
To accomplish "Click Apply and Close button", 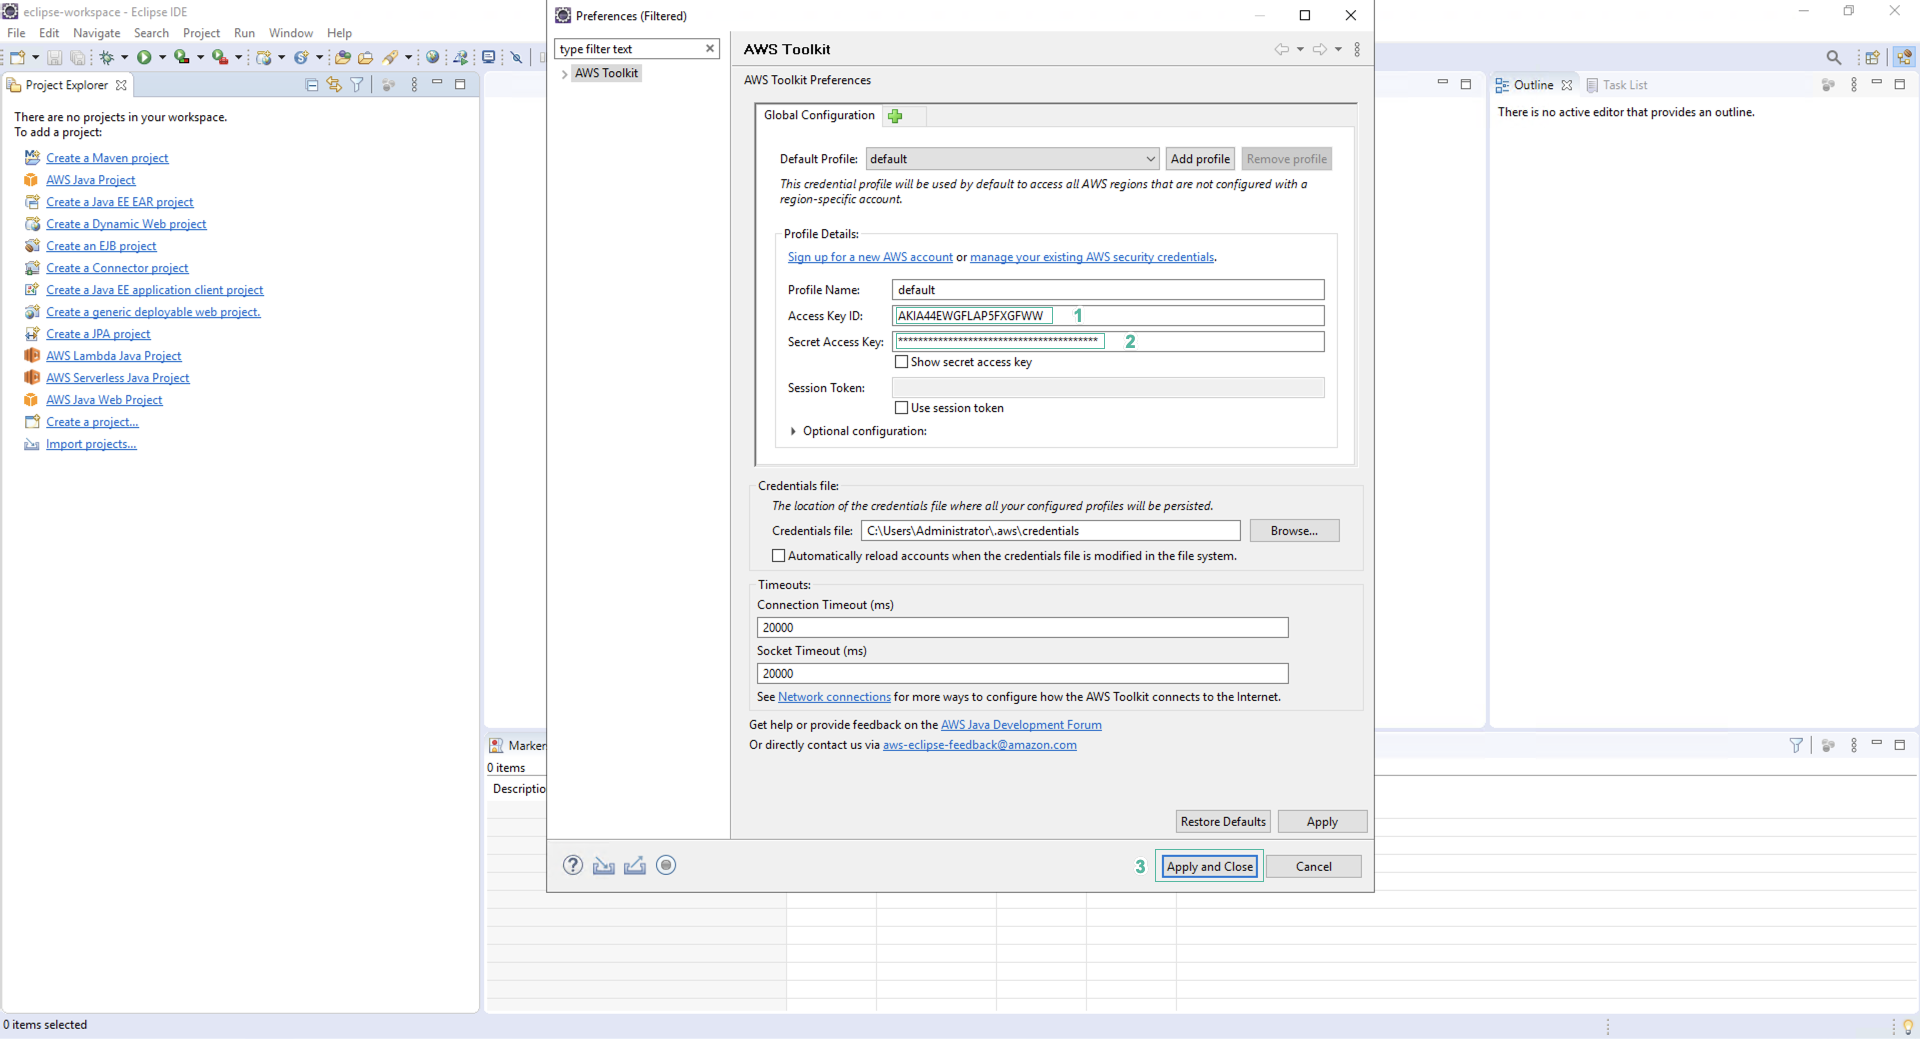I will (1209, 867).
